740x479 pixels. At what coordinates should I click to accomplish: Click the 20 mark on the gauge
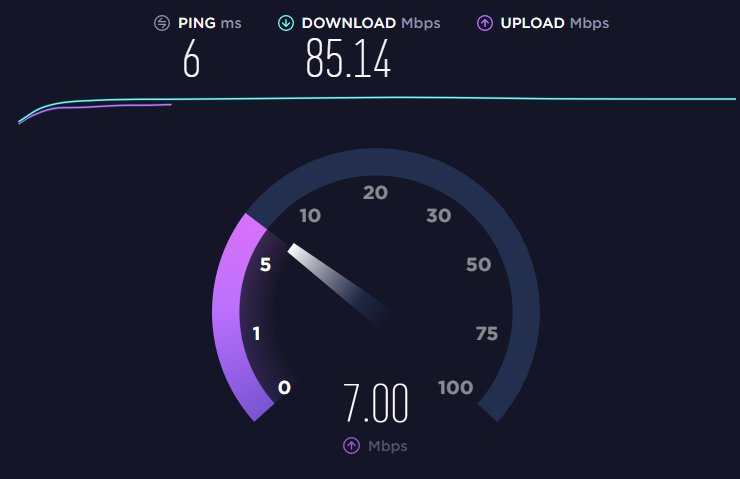(x=375, y=192)
